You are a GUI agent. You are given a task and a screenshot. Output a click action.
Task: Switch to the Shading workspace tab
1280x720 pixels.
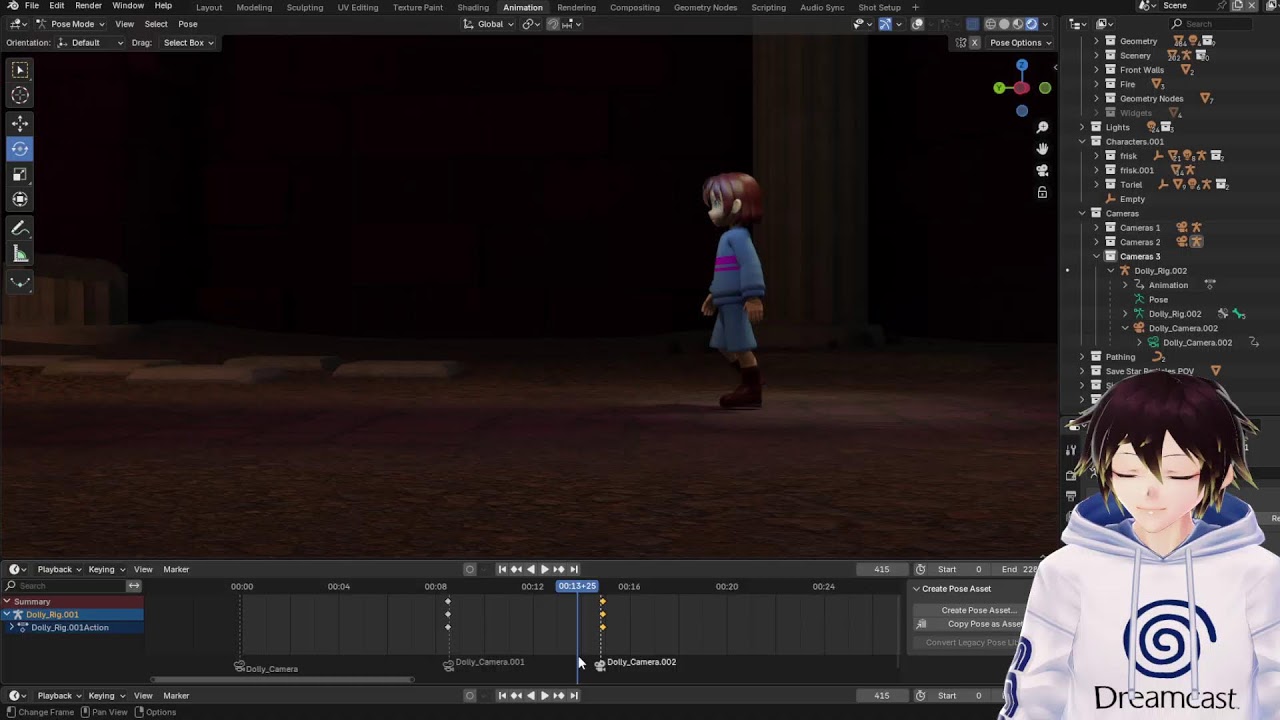(473, 7)
